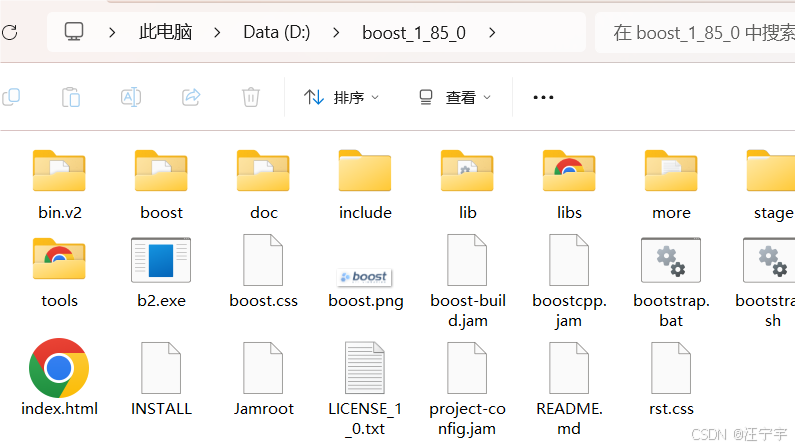Select the more folder icon

pos(671,170)
